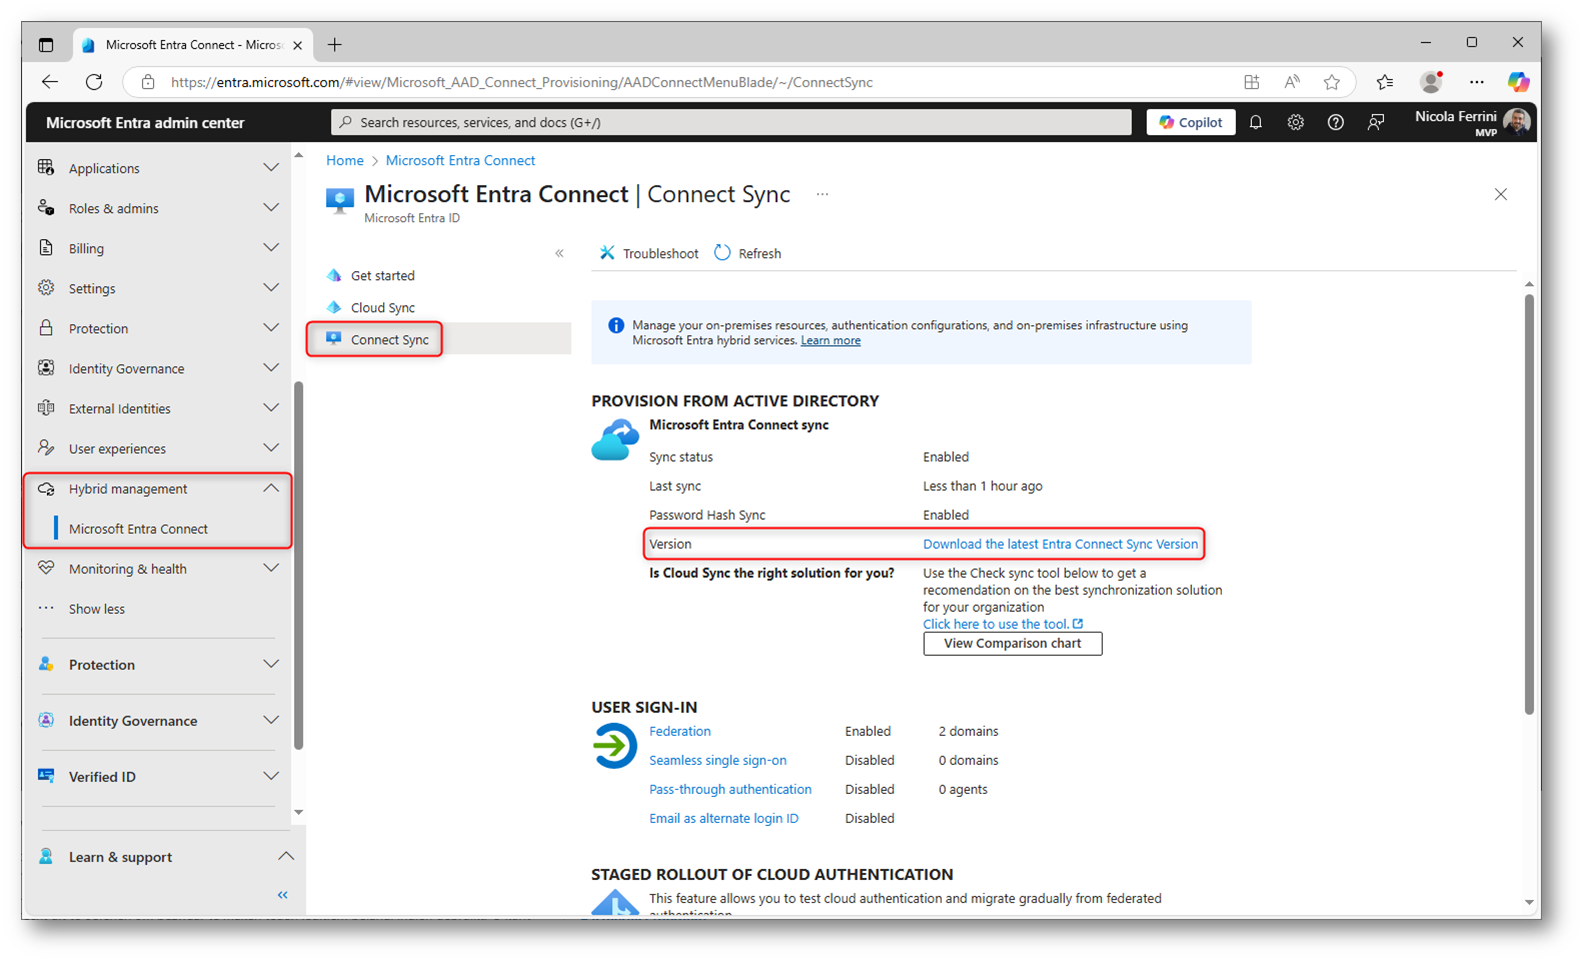Download the latest Entra Connect Sync Version

pyautogui.click(x=1060, y=544)
